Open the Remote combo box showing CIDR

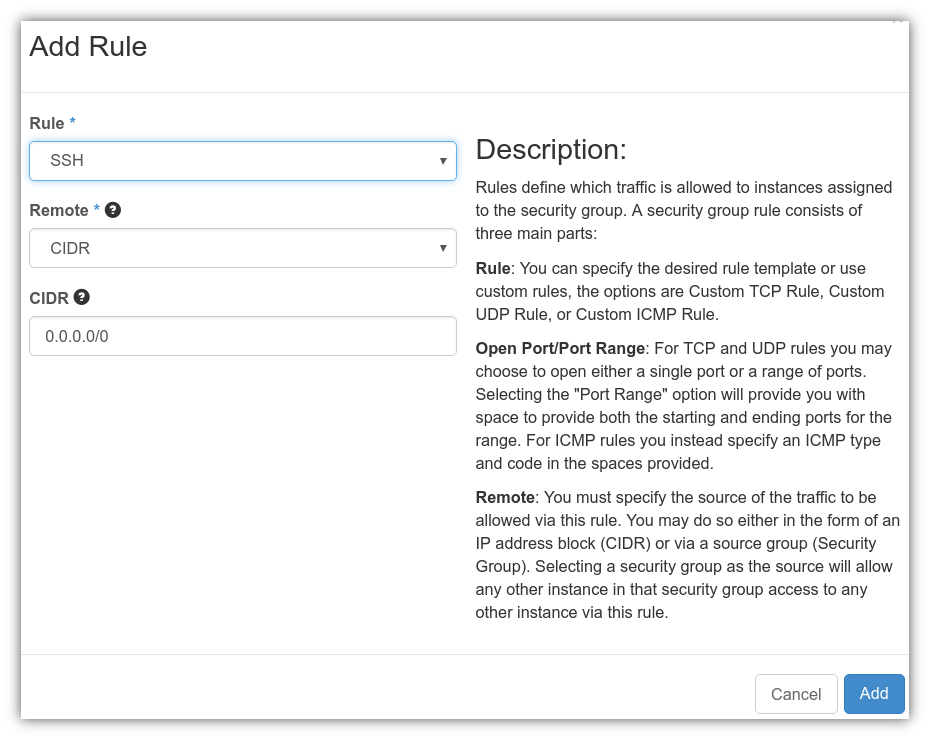coord(230,248)
